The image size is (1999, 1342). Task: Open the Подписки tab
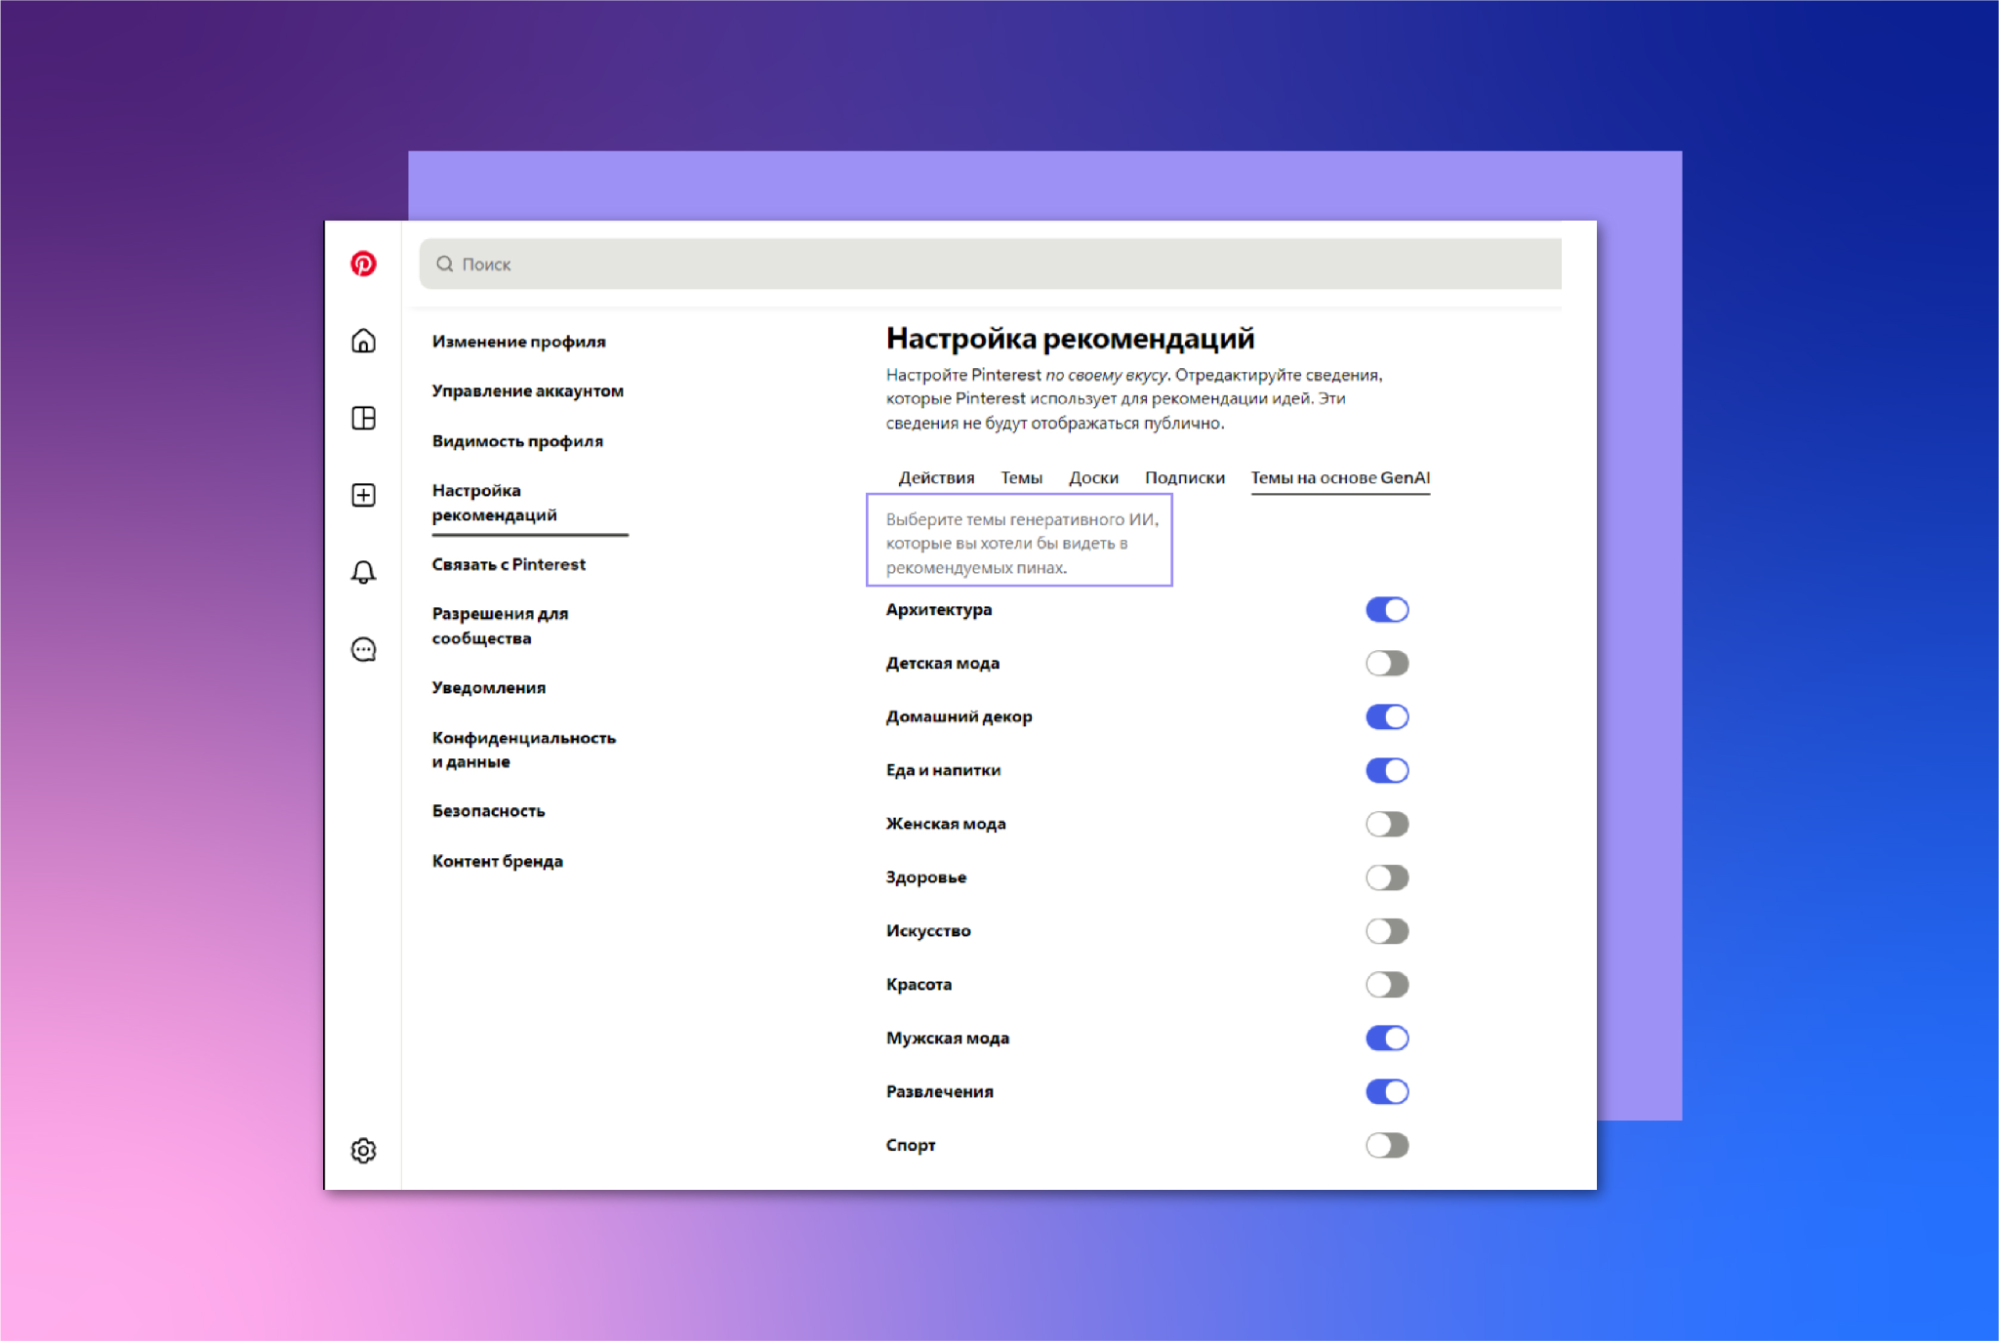point(1184,478)
